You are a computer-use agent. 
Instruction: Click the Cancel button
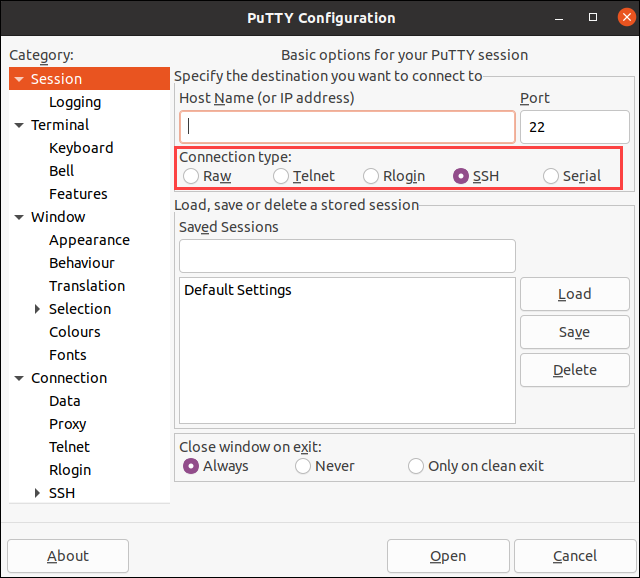tap(575, 556)
